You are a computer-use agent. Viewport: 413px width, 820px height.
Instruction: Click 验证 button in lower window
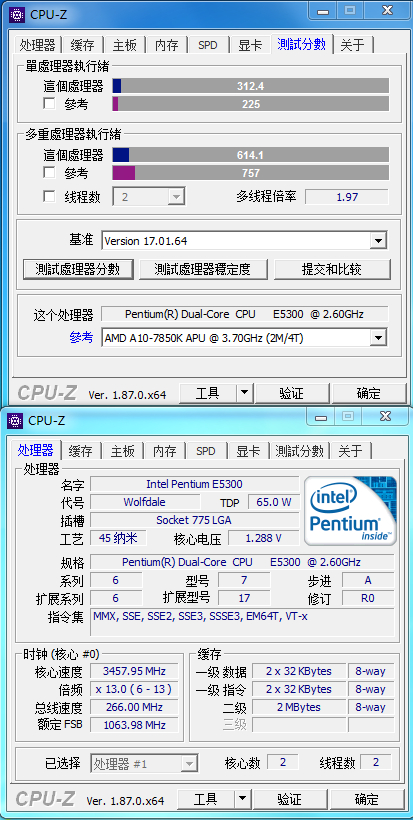tap(289, 799)
